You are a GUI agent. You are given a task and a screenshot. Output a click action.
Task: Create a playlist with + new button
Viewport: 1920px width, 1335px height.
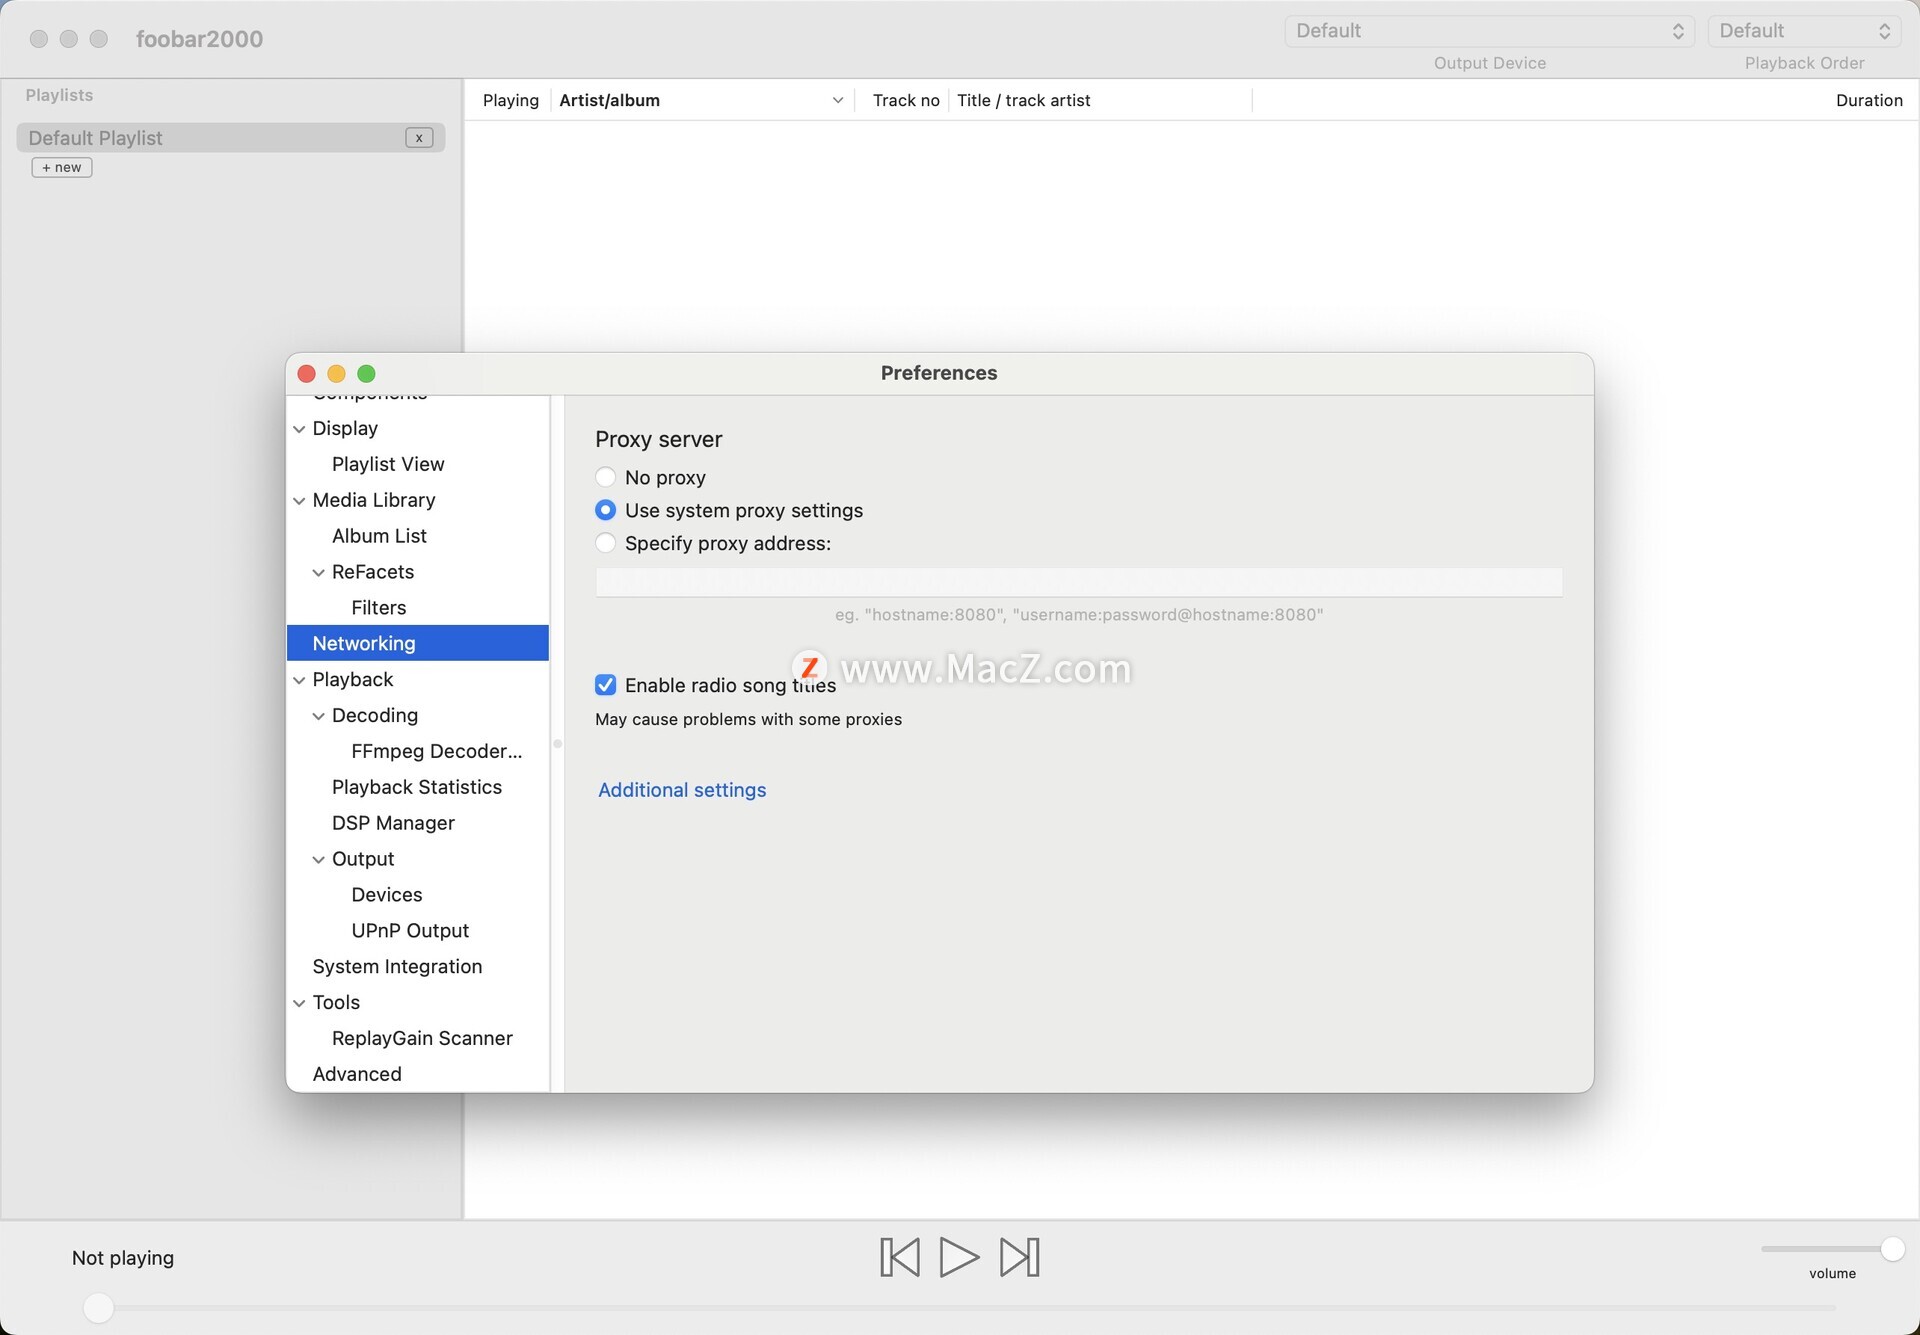click(62, 167)
